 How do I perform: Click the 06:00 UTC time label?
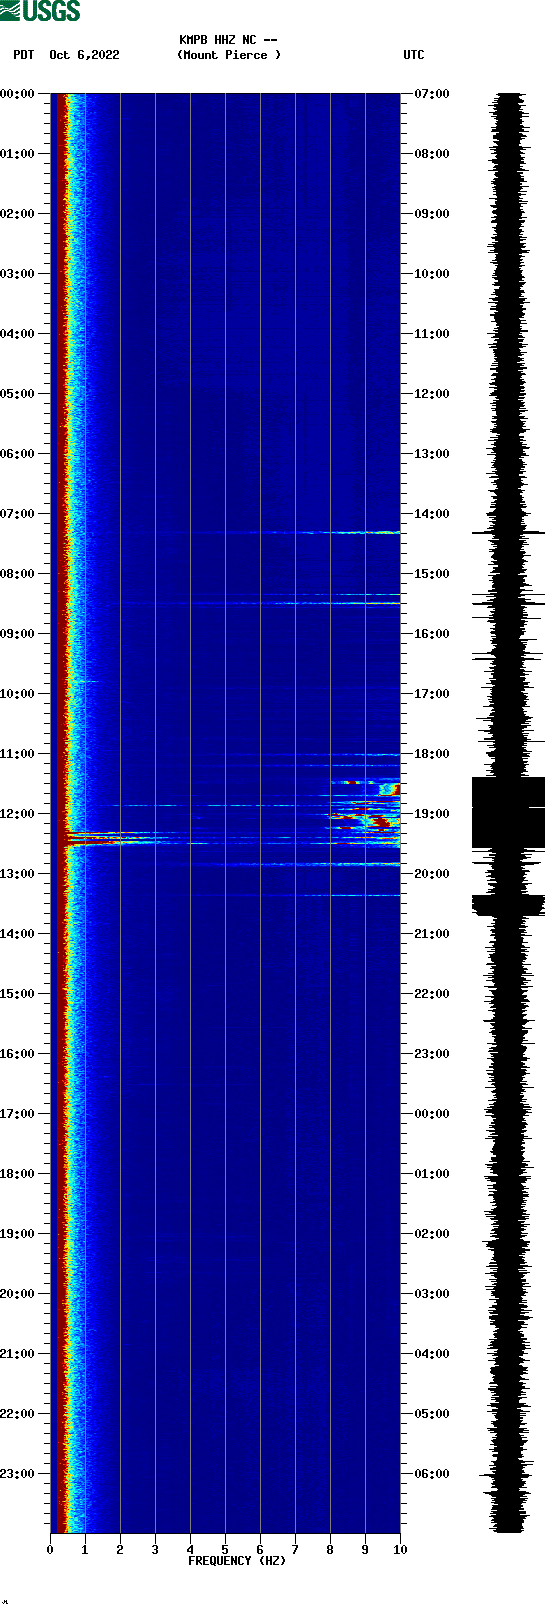(x=432, y=1474)
